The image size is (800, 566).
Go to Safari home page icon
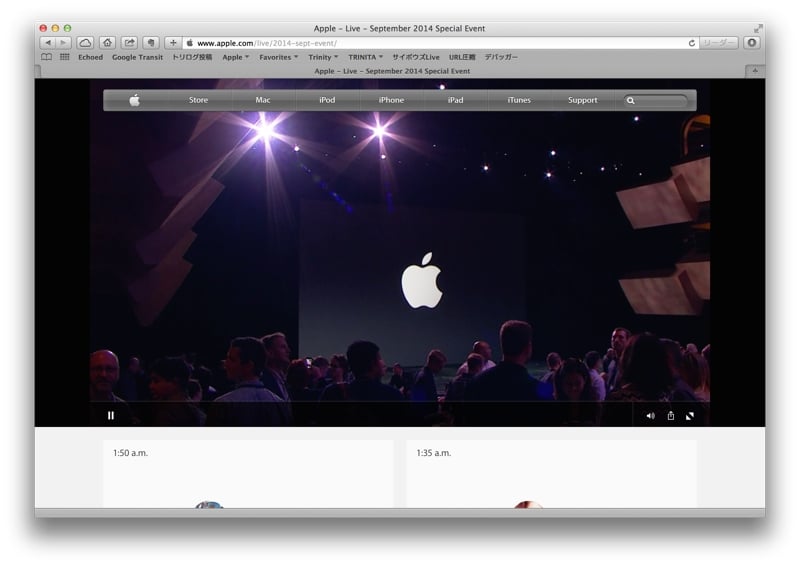click(107, 43)
